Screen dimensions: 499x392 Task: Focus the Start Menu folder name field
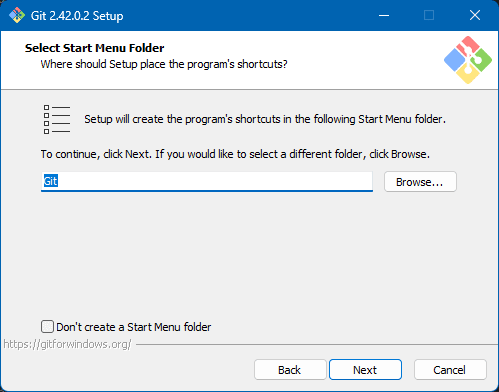click(x=207, y=182)
